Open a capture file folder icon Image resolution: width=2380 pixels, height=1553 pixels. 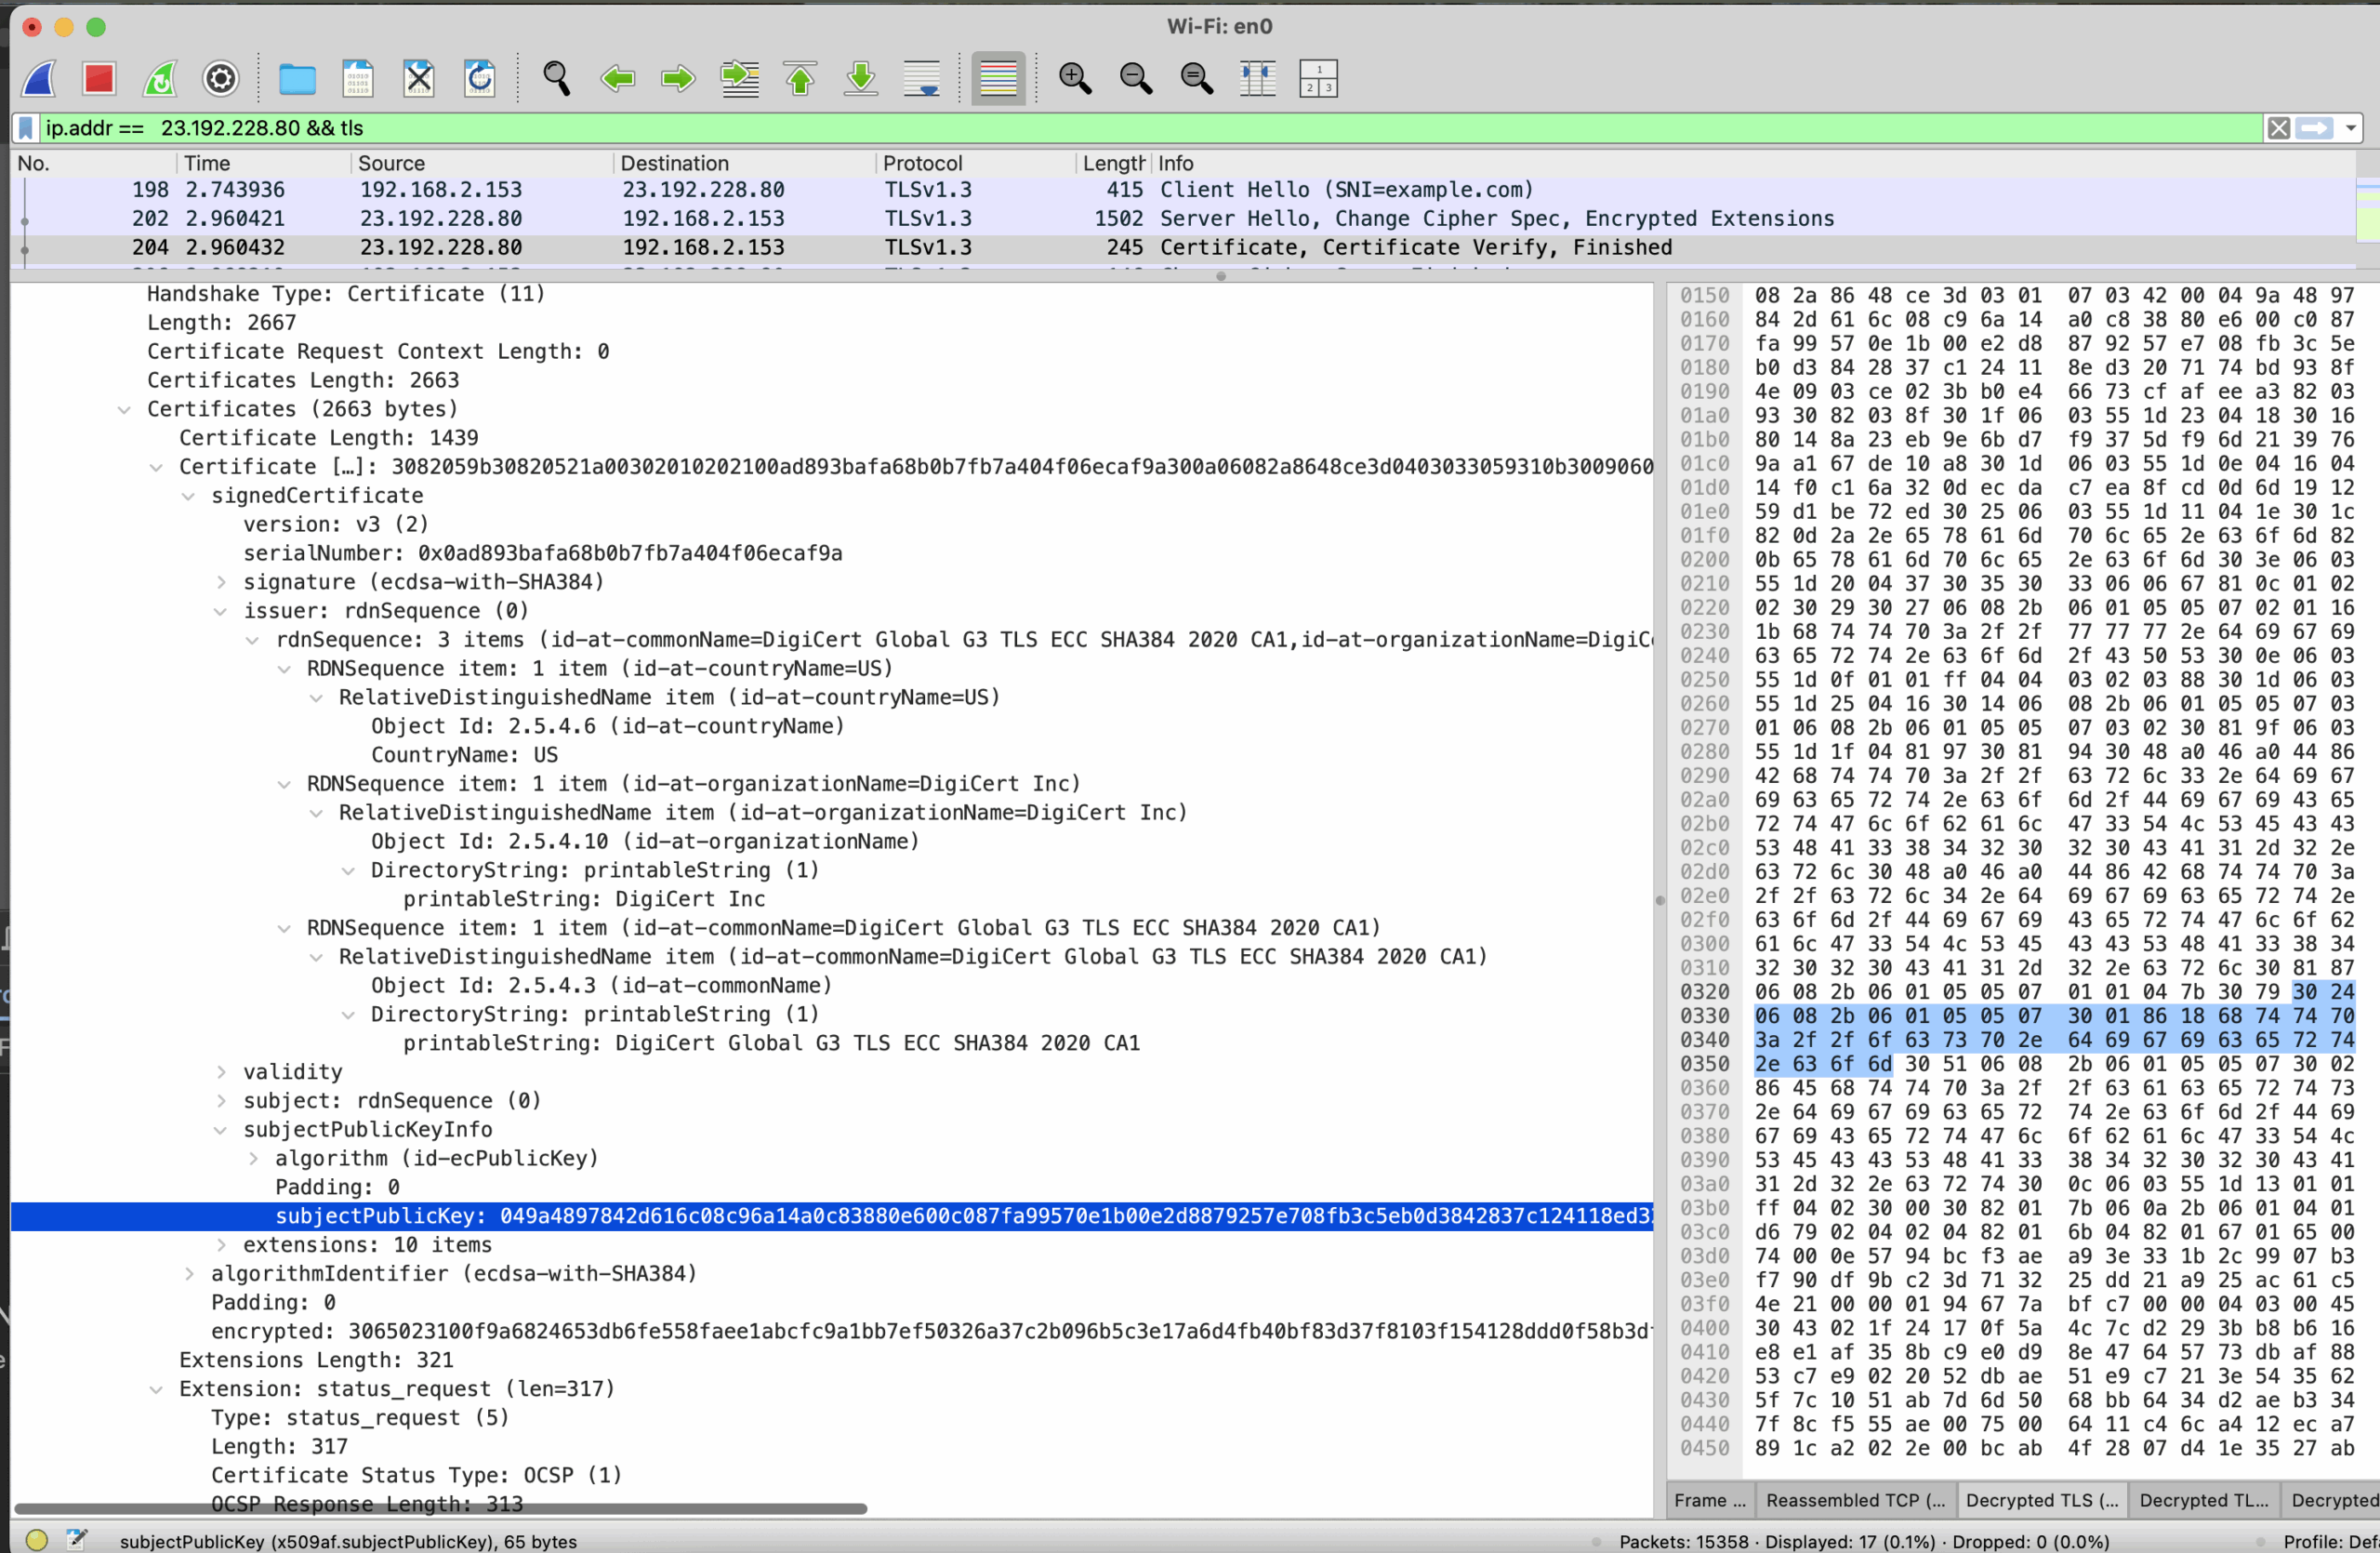pyautogui.click(x=297, y=78)
